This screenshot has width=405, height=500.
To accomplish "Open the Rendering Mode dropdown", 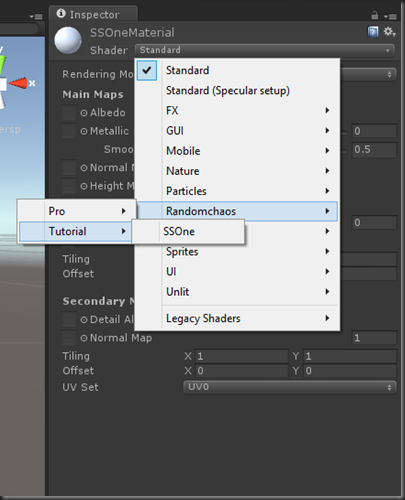I will (368, 75).
